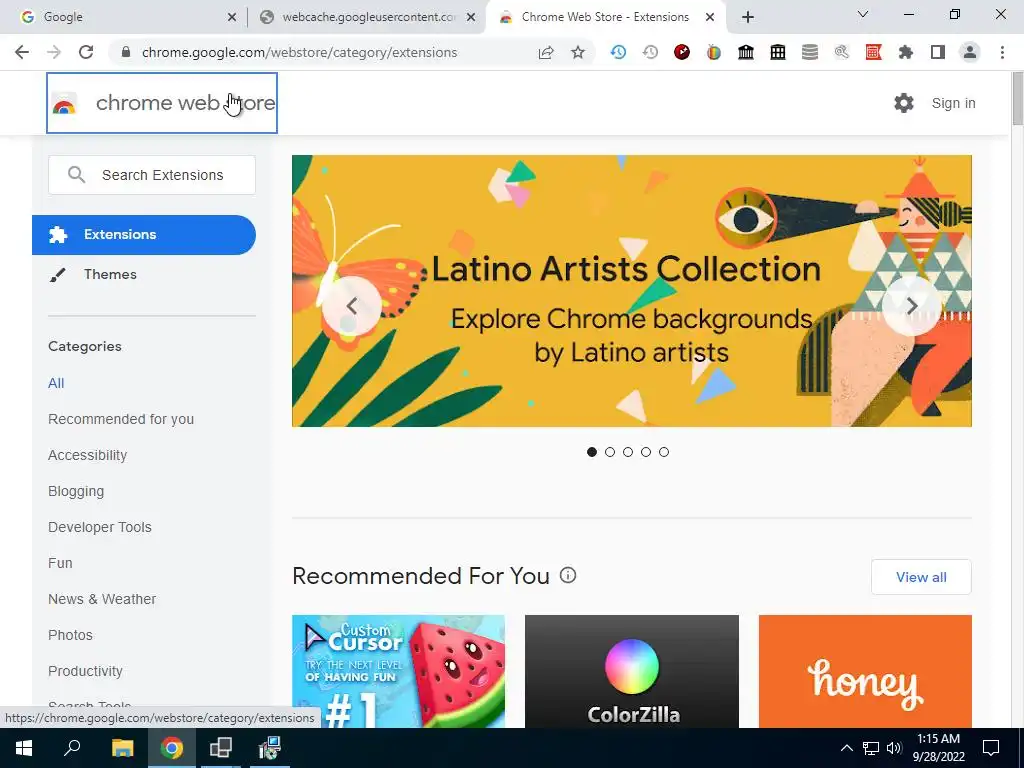
Task: Click the address bar URL
Action: pyautogui.click(x=299, y=52)
